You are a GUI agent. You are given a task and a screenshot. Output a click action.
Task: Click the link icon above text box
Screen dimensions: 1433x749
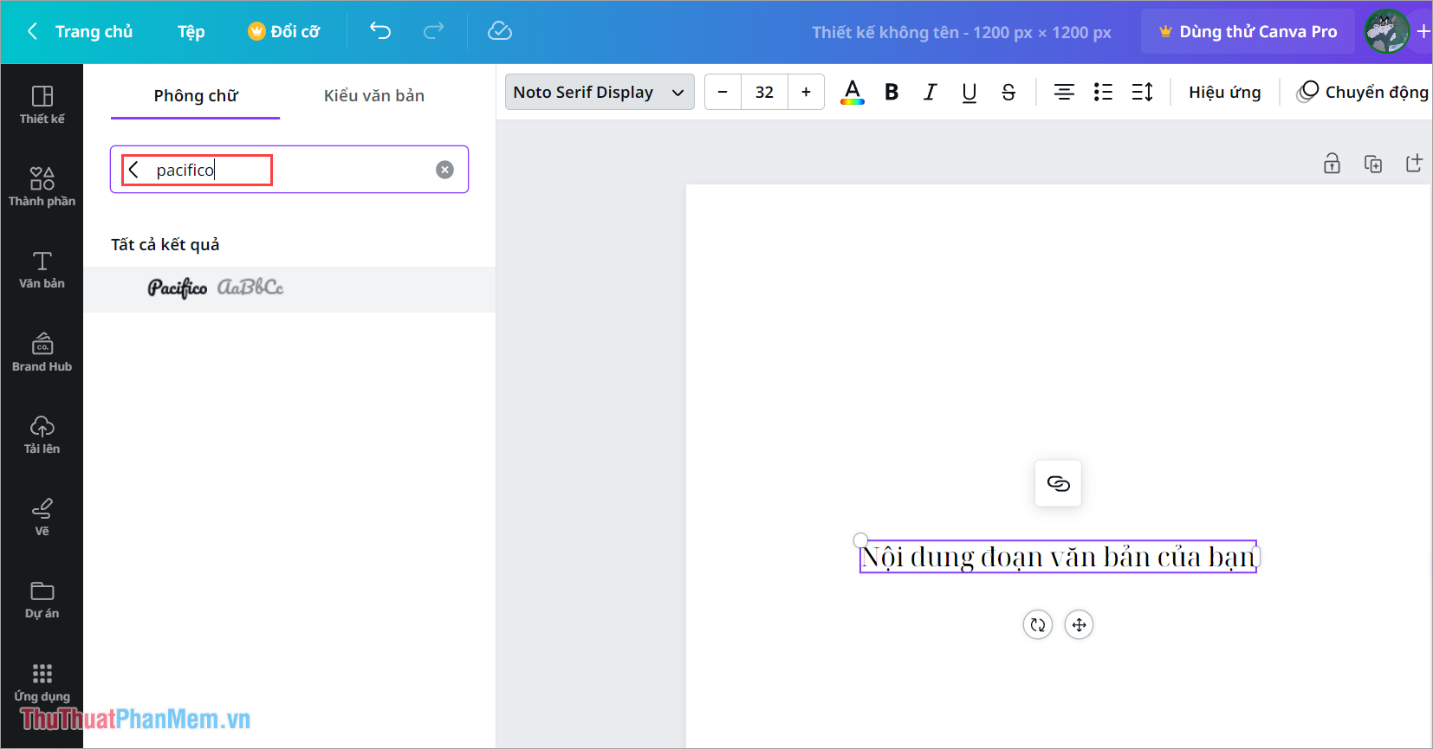[x=1058, y=484]
